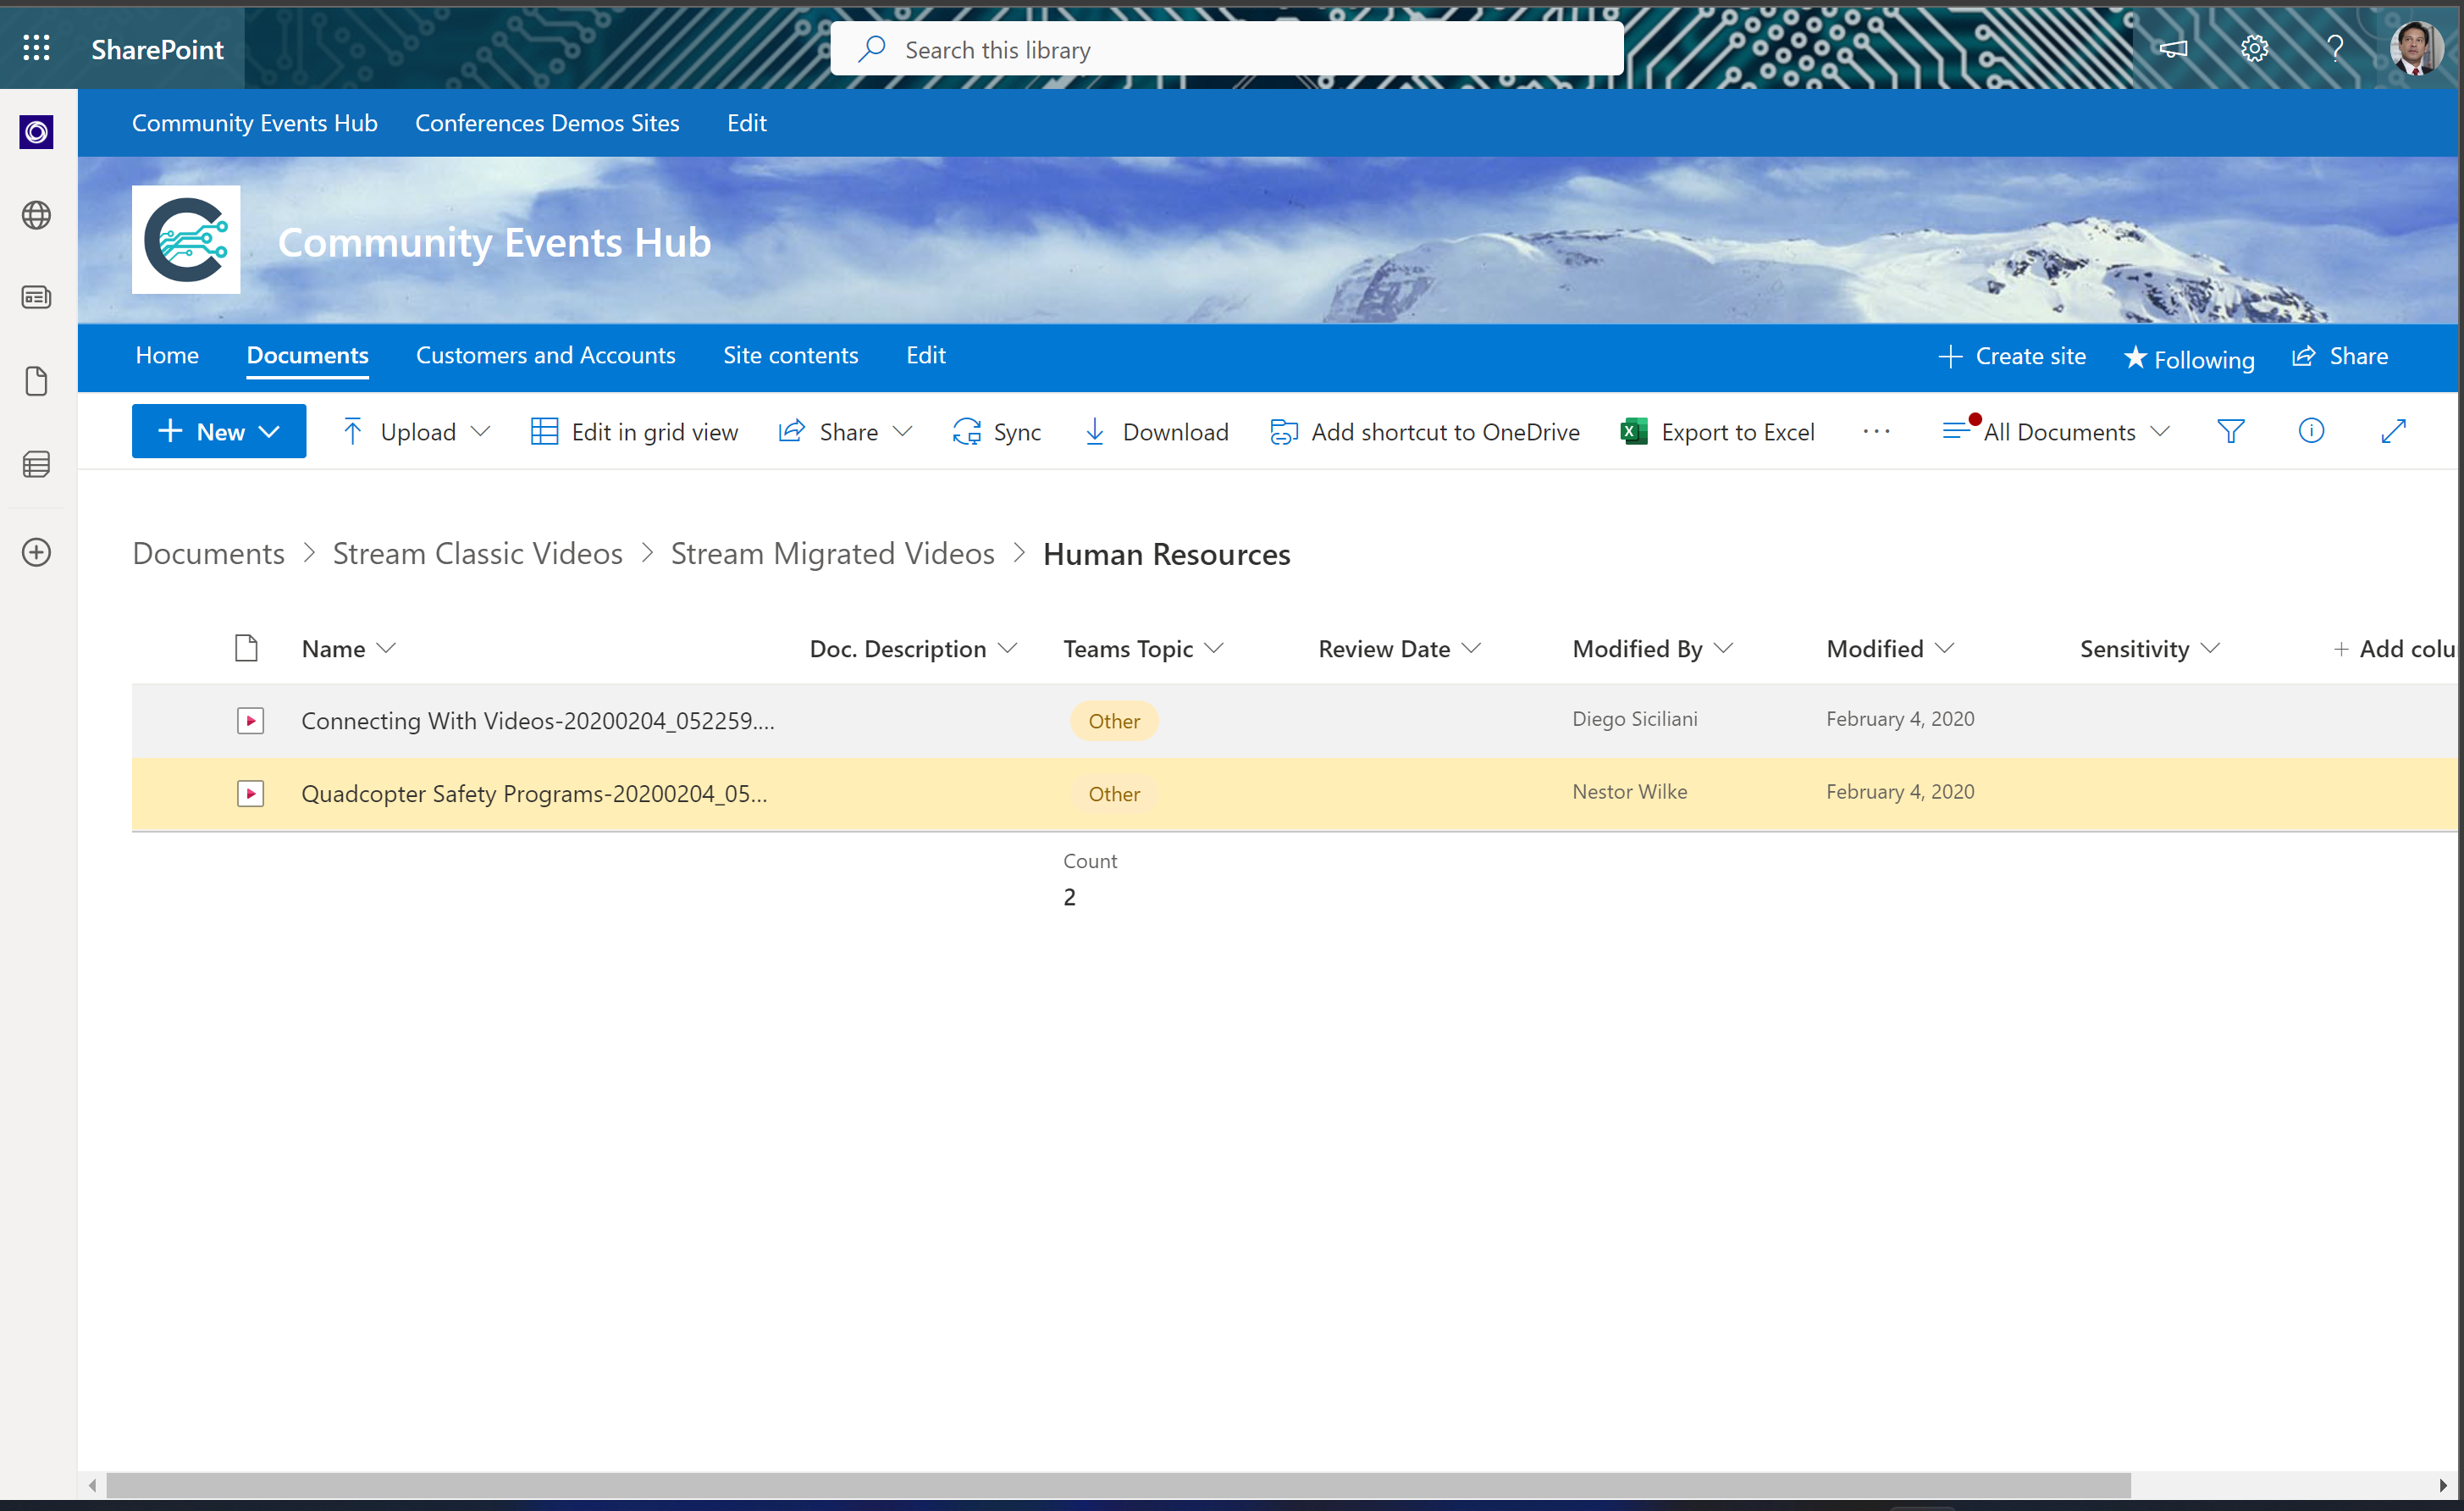Click the Download toolbar icon
Image resolution: width=2464 pixels, height=1511 pixels.
pyautogui.click(x=1096, y=431)
